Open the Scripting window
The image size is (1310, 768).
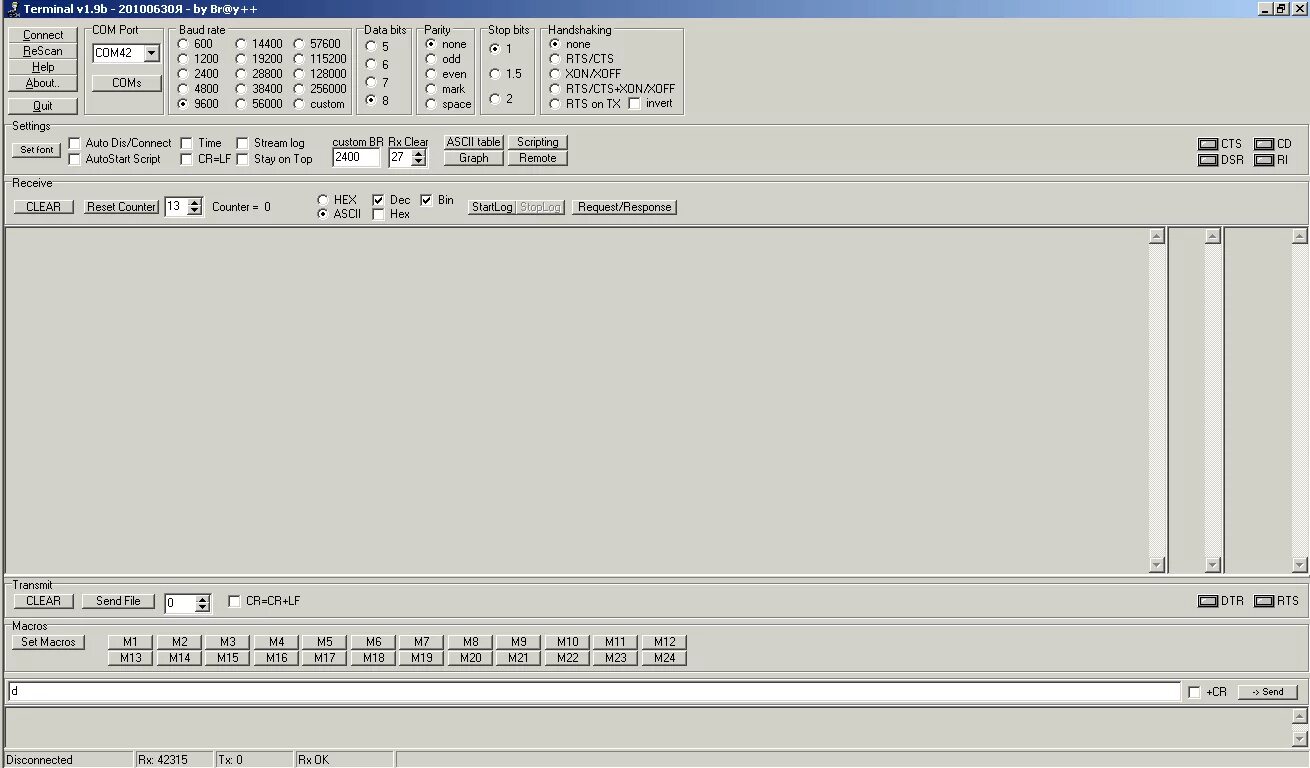[537, 142]
